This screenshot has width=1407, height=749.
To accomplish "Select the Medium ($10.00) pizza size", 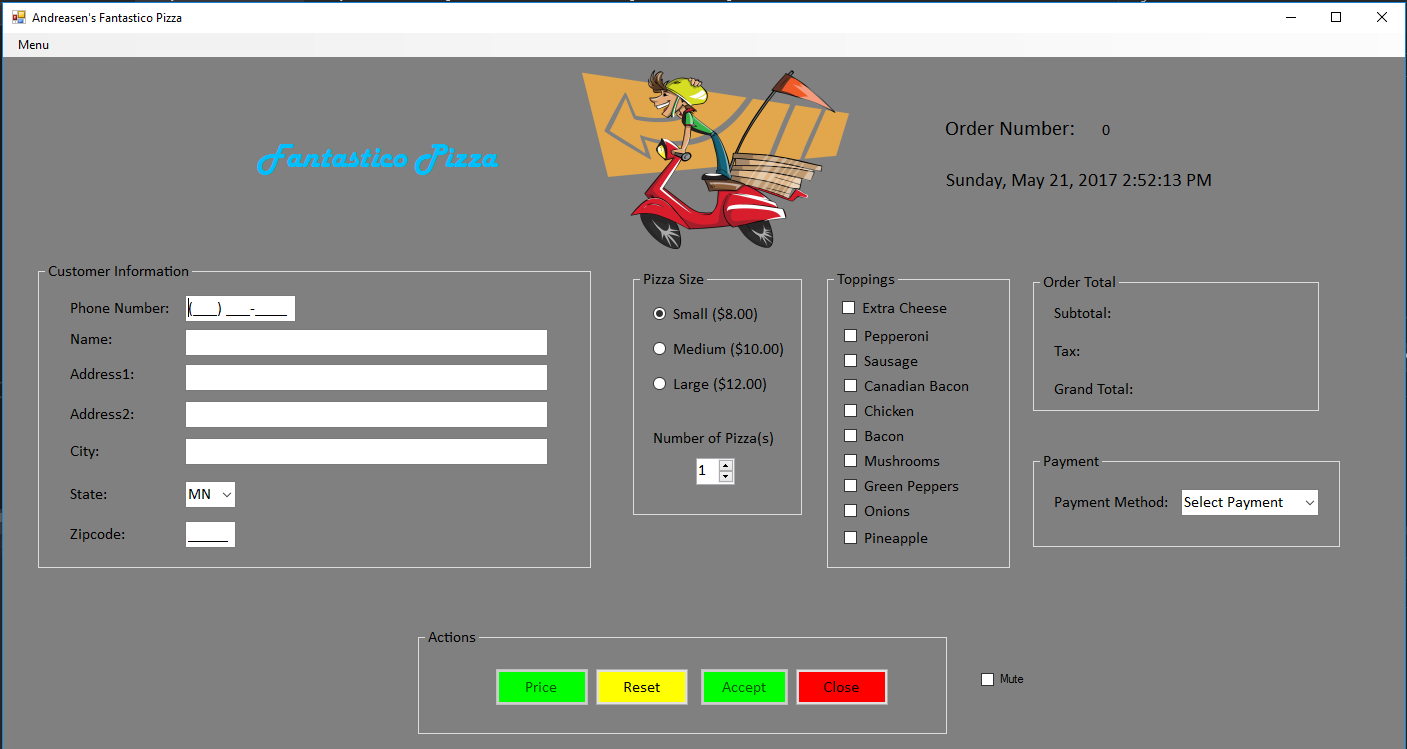I will 659,348.
